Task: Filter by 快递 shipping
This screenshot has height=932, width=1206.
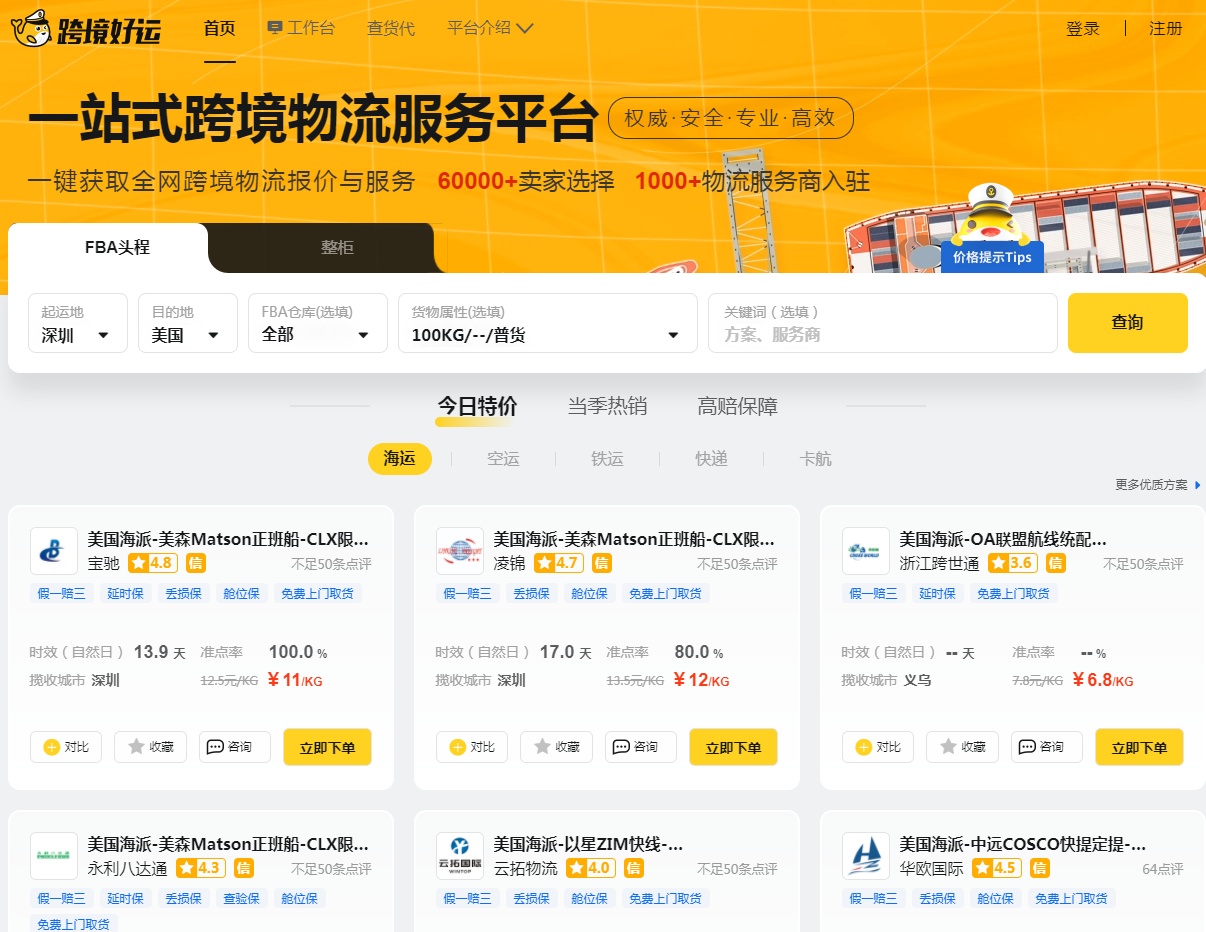Action: [x=711, y=458]
